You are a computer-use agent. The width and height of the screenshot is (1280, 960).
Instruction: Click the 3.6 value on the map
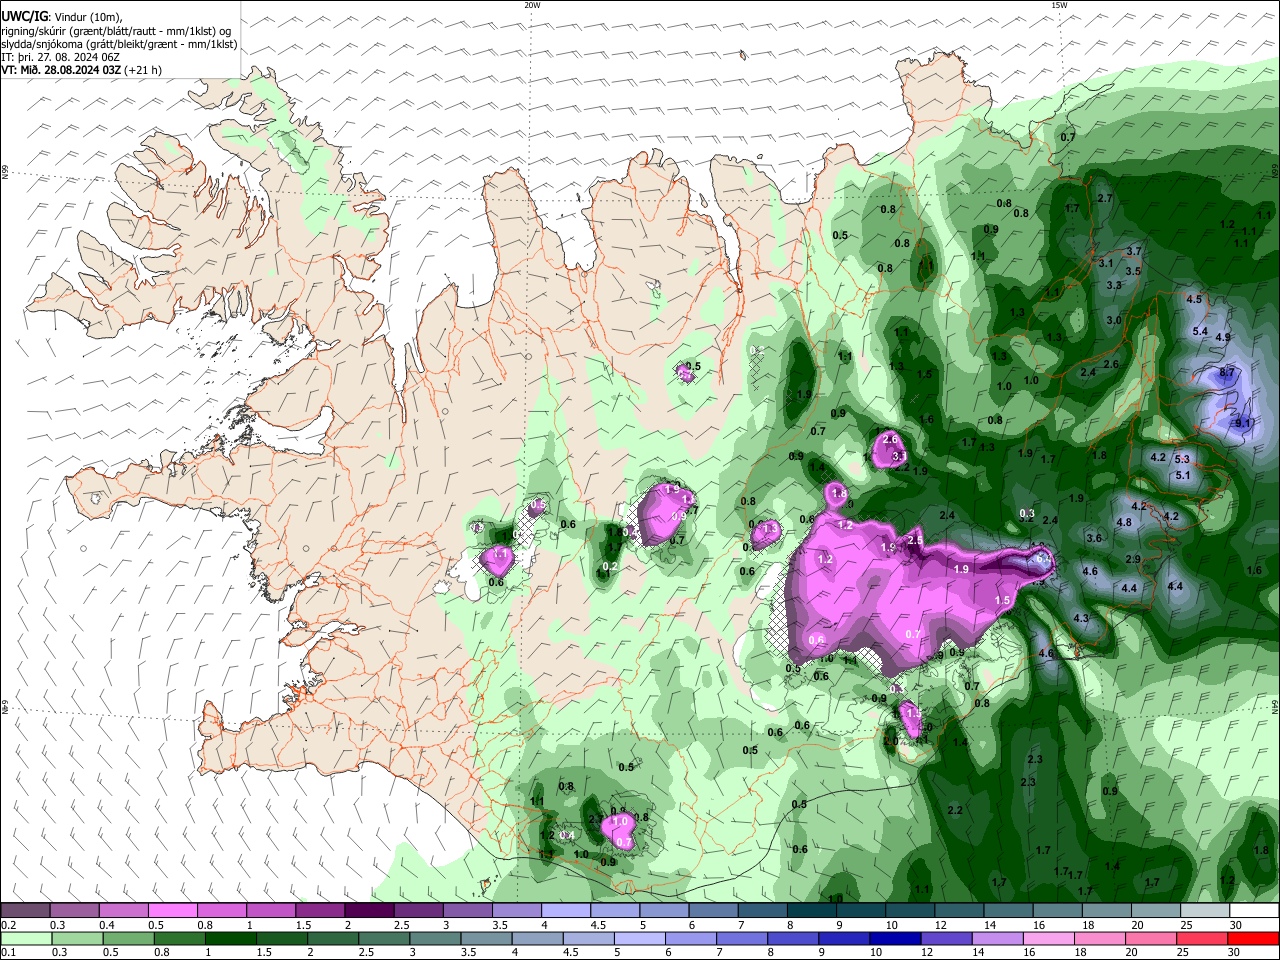[1094, 538]
